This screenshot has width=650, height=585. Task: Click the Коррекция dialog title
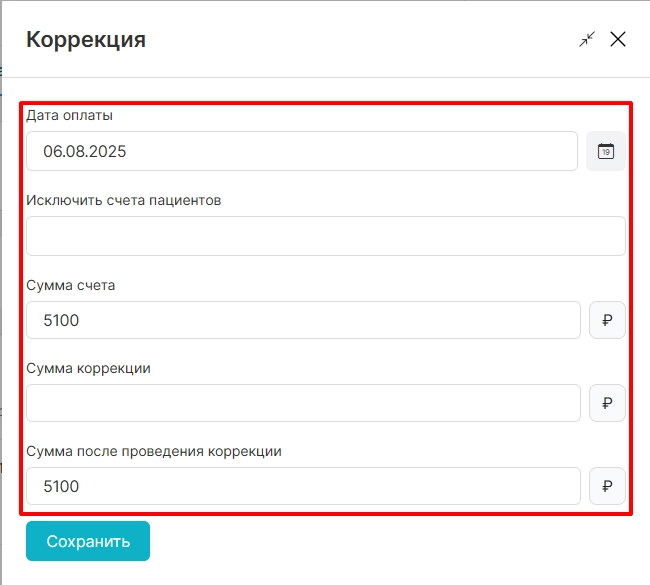(x=86, y=40)
